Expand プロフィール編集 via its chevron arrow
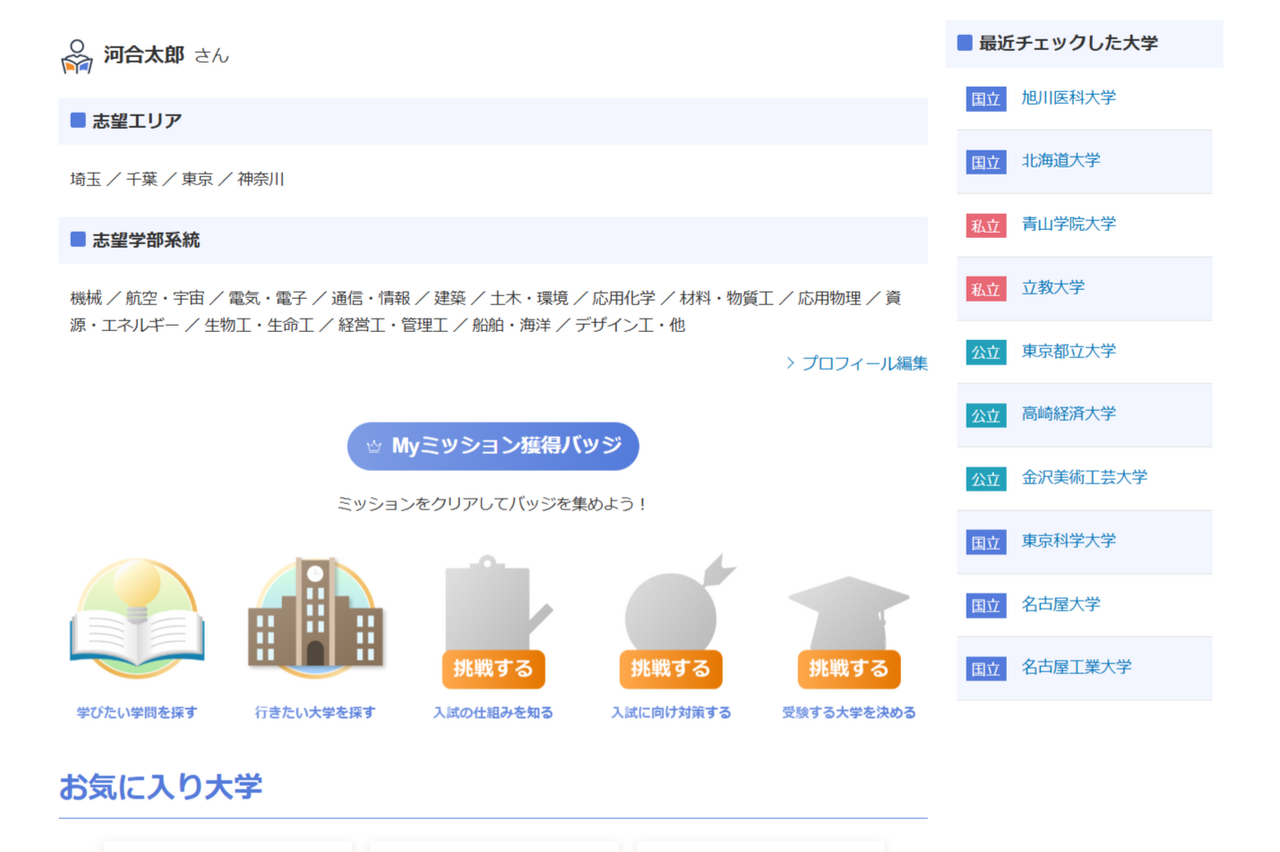The width and height of the screenshot is (1280, 852). click(x=788, y=364)
